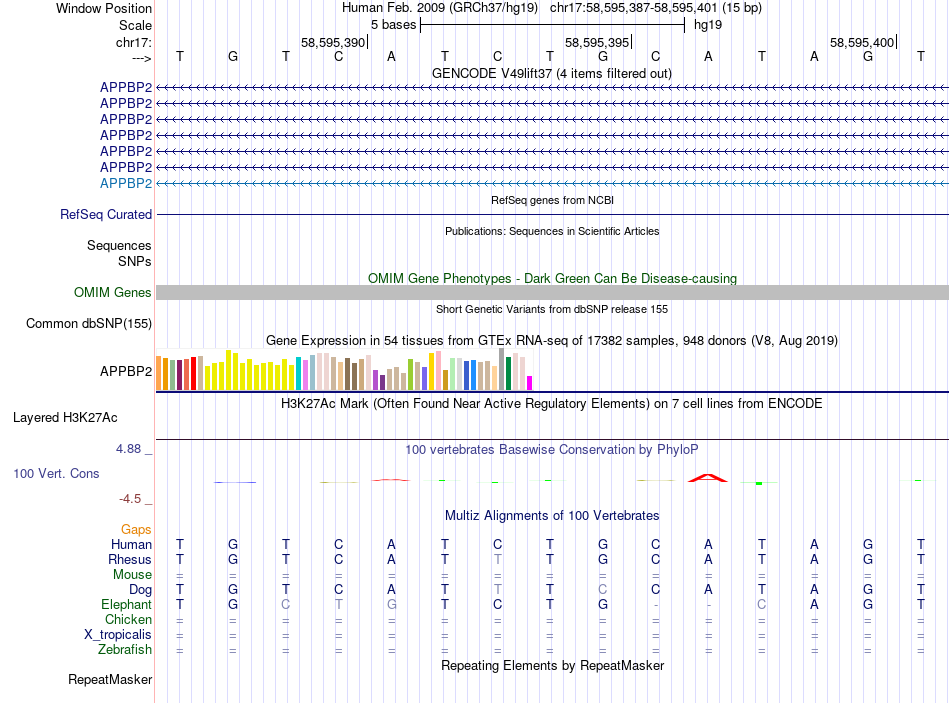This screenshot has width=950, height=703.
Task: Open the GTEx Gene Expression track title
Action: (552, 341)
